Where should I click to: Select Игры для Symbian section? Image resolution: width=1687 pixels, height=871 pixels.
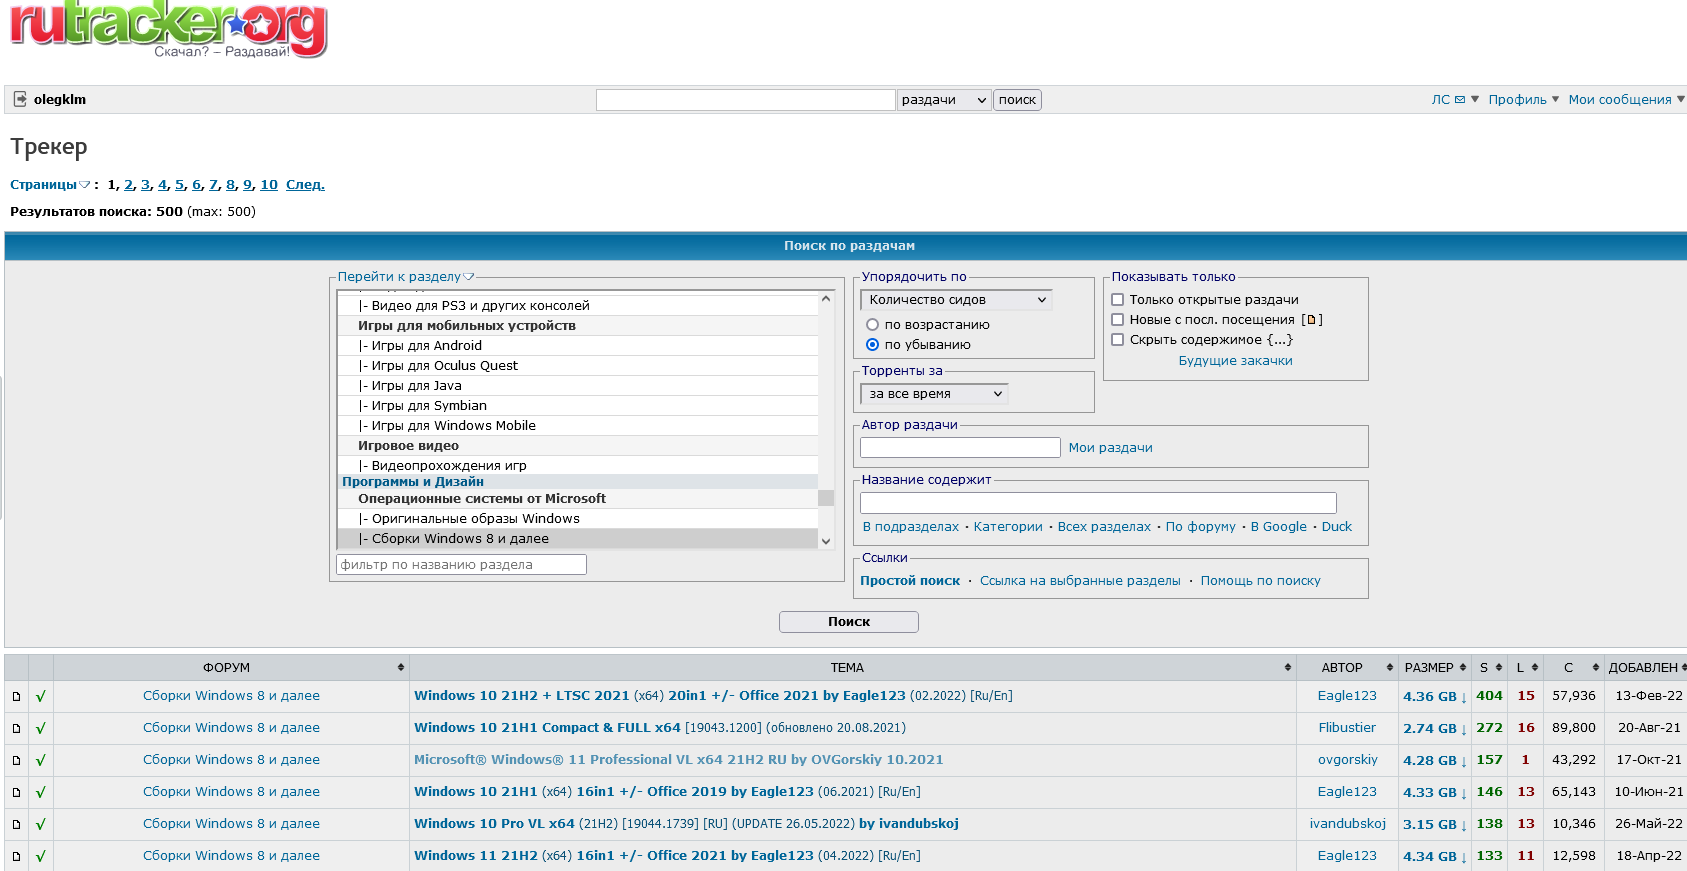tap(578, 406)
